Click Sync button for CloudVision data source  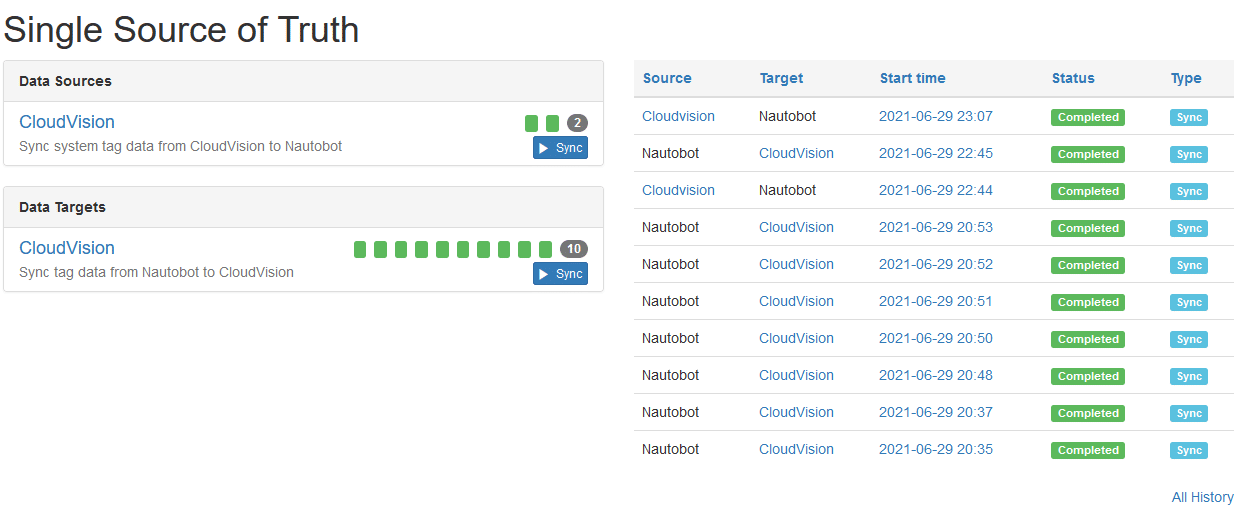(x=560, y=148)
